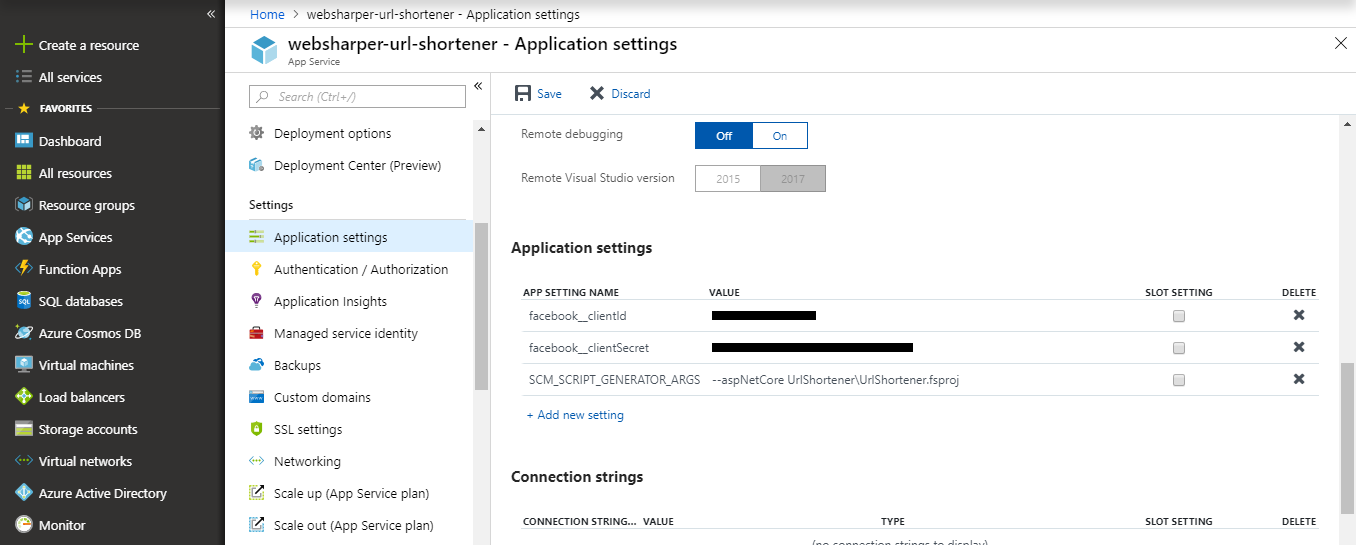The width and height of the screenshot is (1356, 545).
Task: Click the Authentication / Authorization key icon
Action: [256, 269]
